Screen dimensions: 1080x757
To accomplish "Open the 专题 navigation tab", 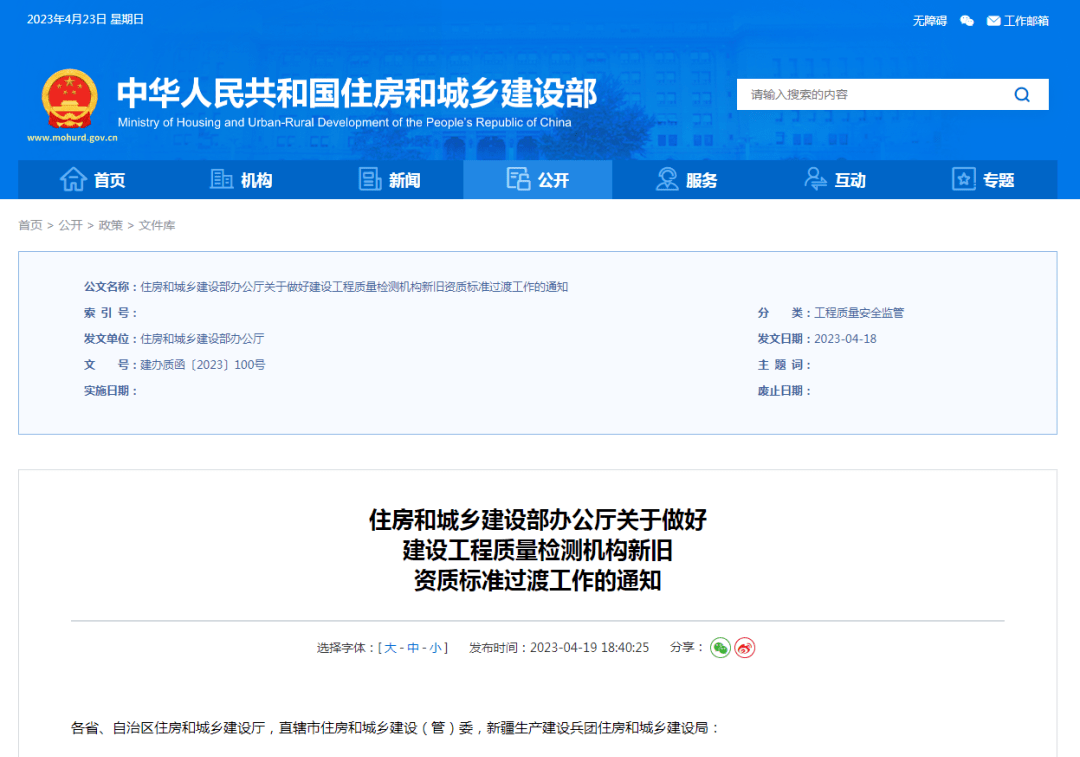I will tap(983, 180).
